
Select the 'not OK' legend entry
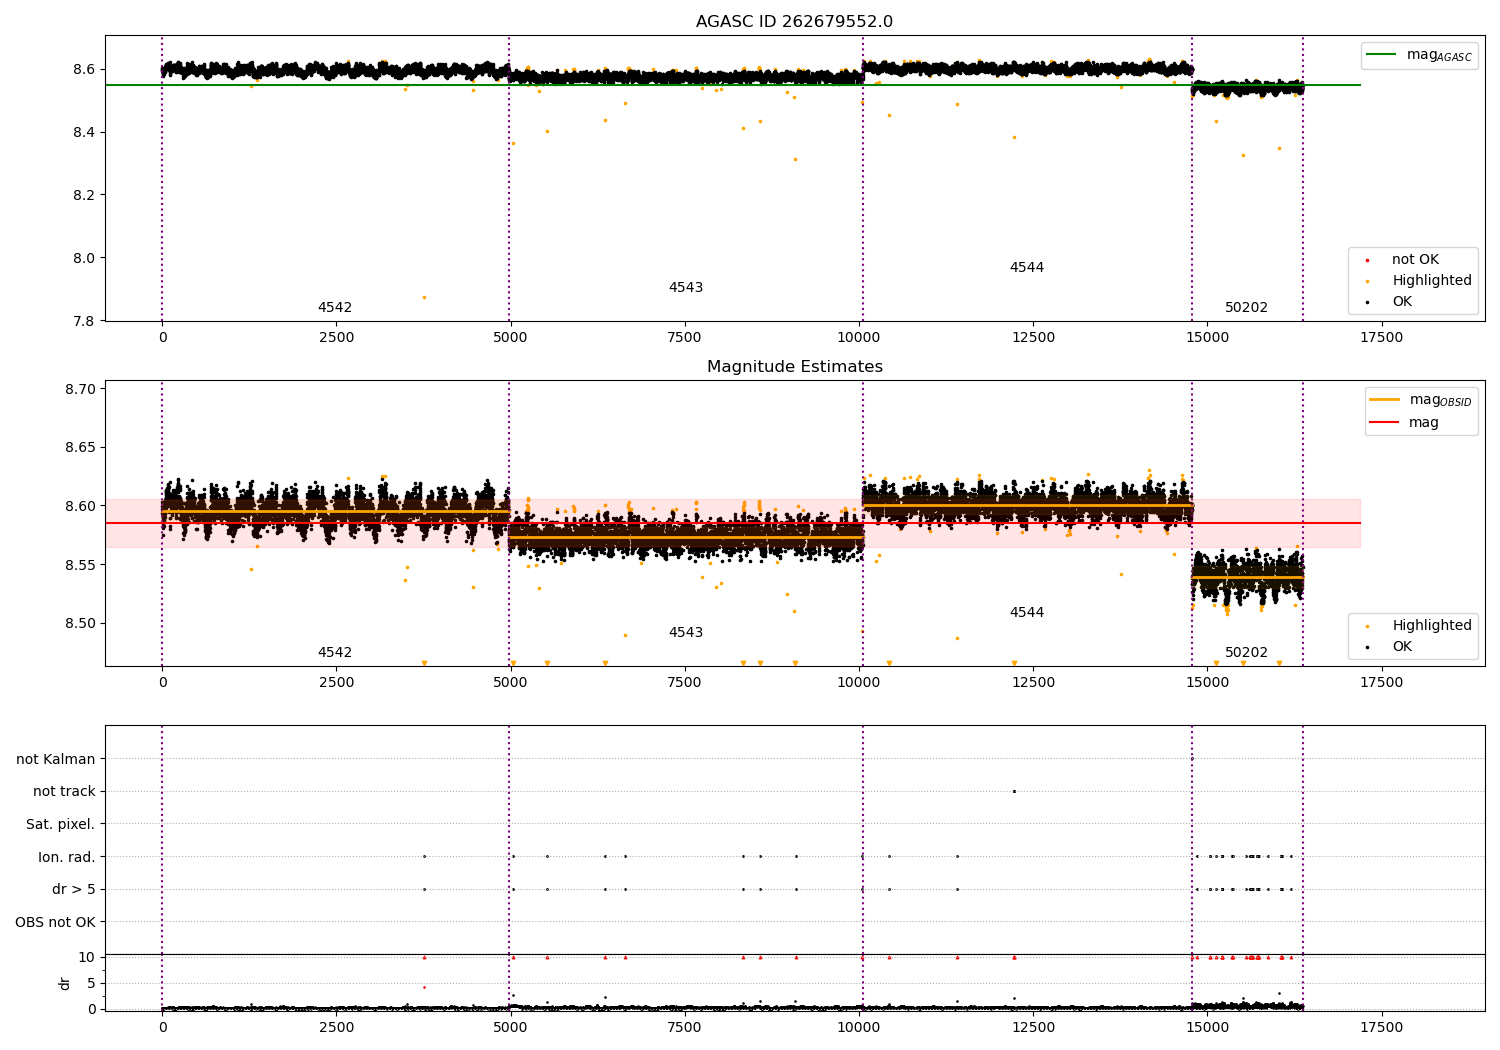click(1415, 260)
